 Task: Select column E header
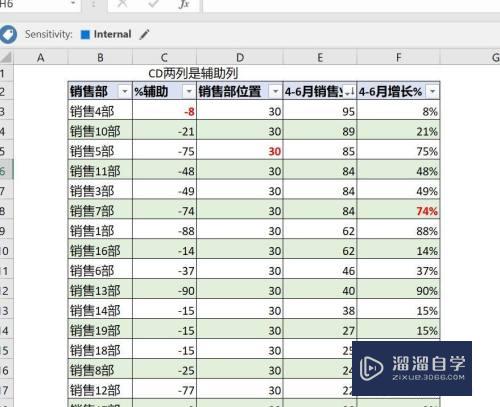[320, 57]
